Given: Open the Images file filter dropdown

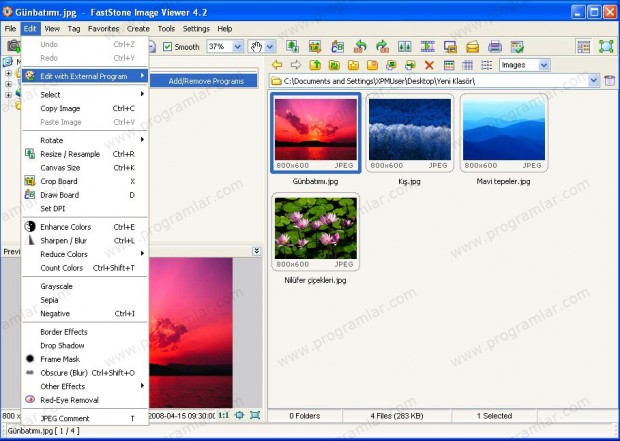Looking at the screenshot, I should point(544,65).
